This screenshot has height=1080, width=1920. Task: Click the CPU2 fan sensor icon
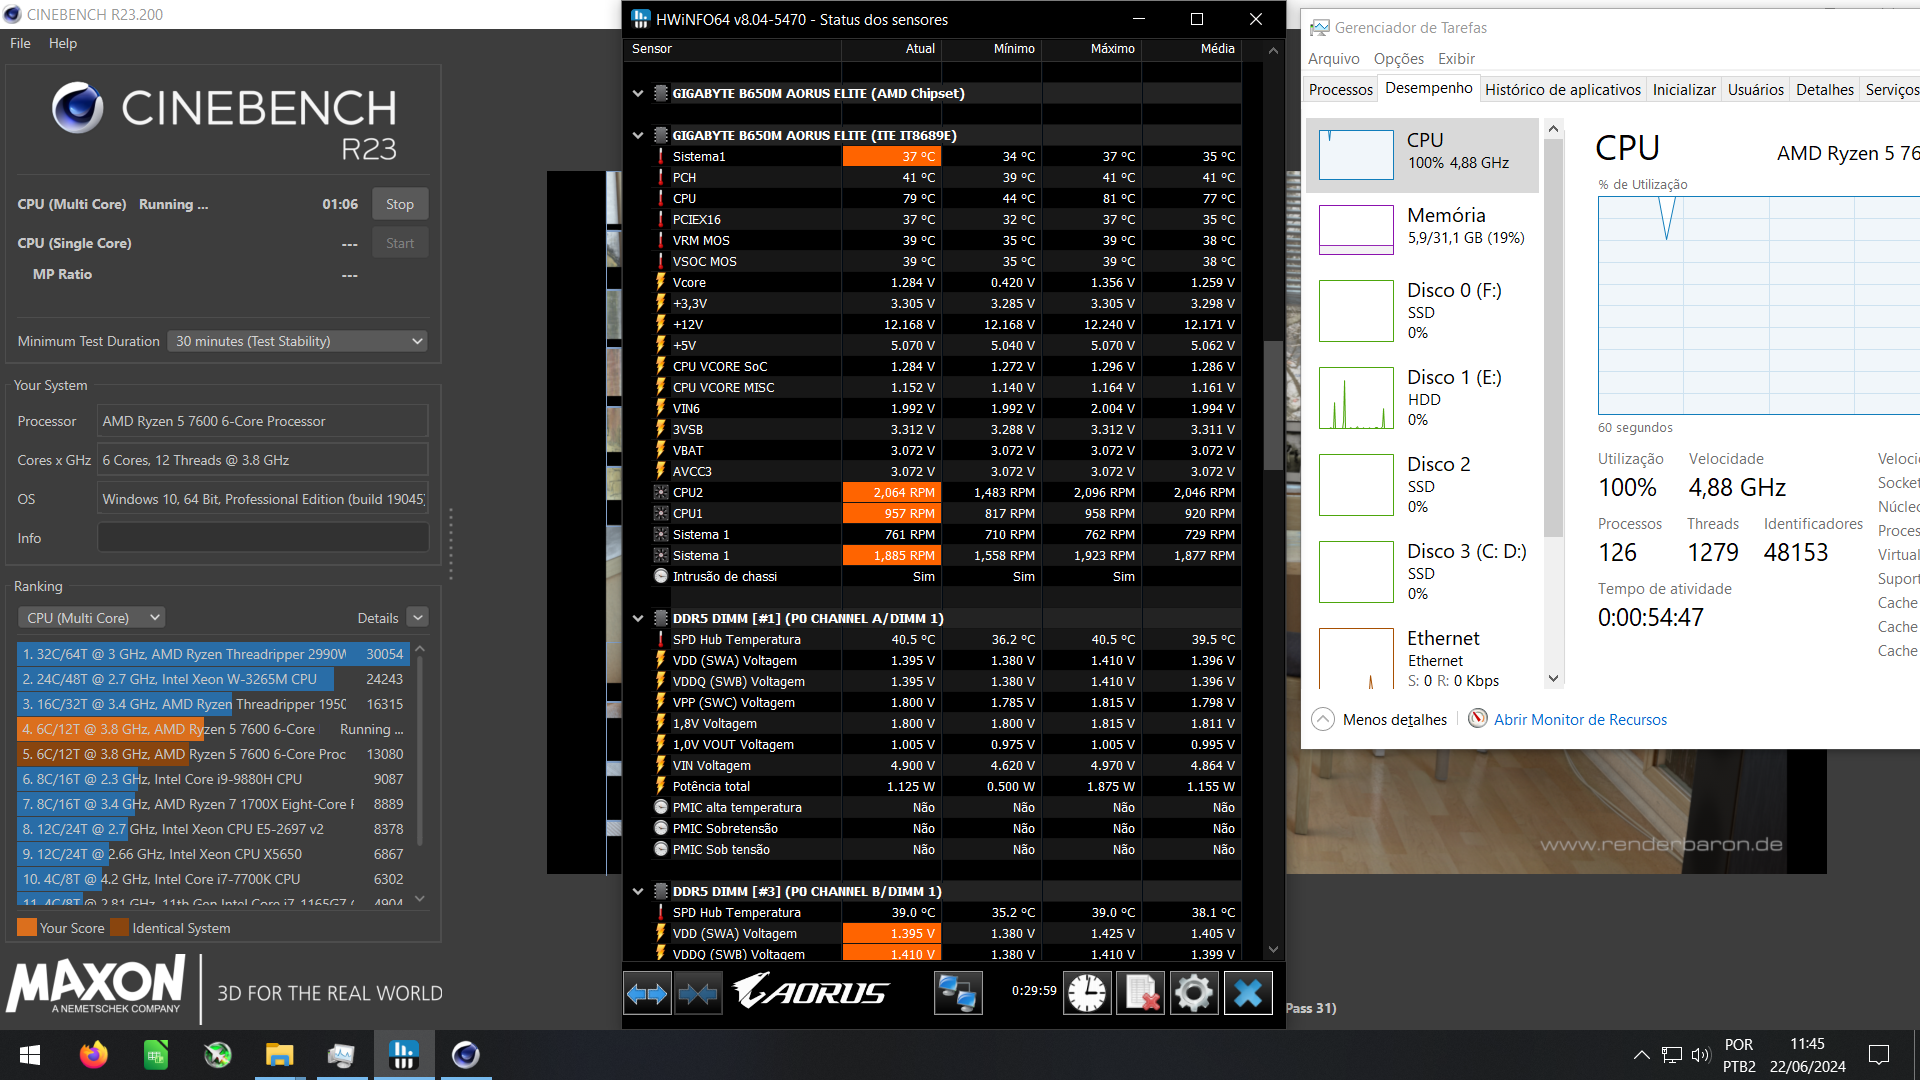coord(661,492)
